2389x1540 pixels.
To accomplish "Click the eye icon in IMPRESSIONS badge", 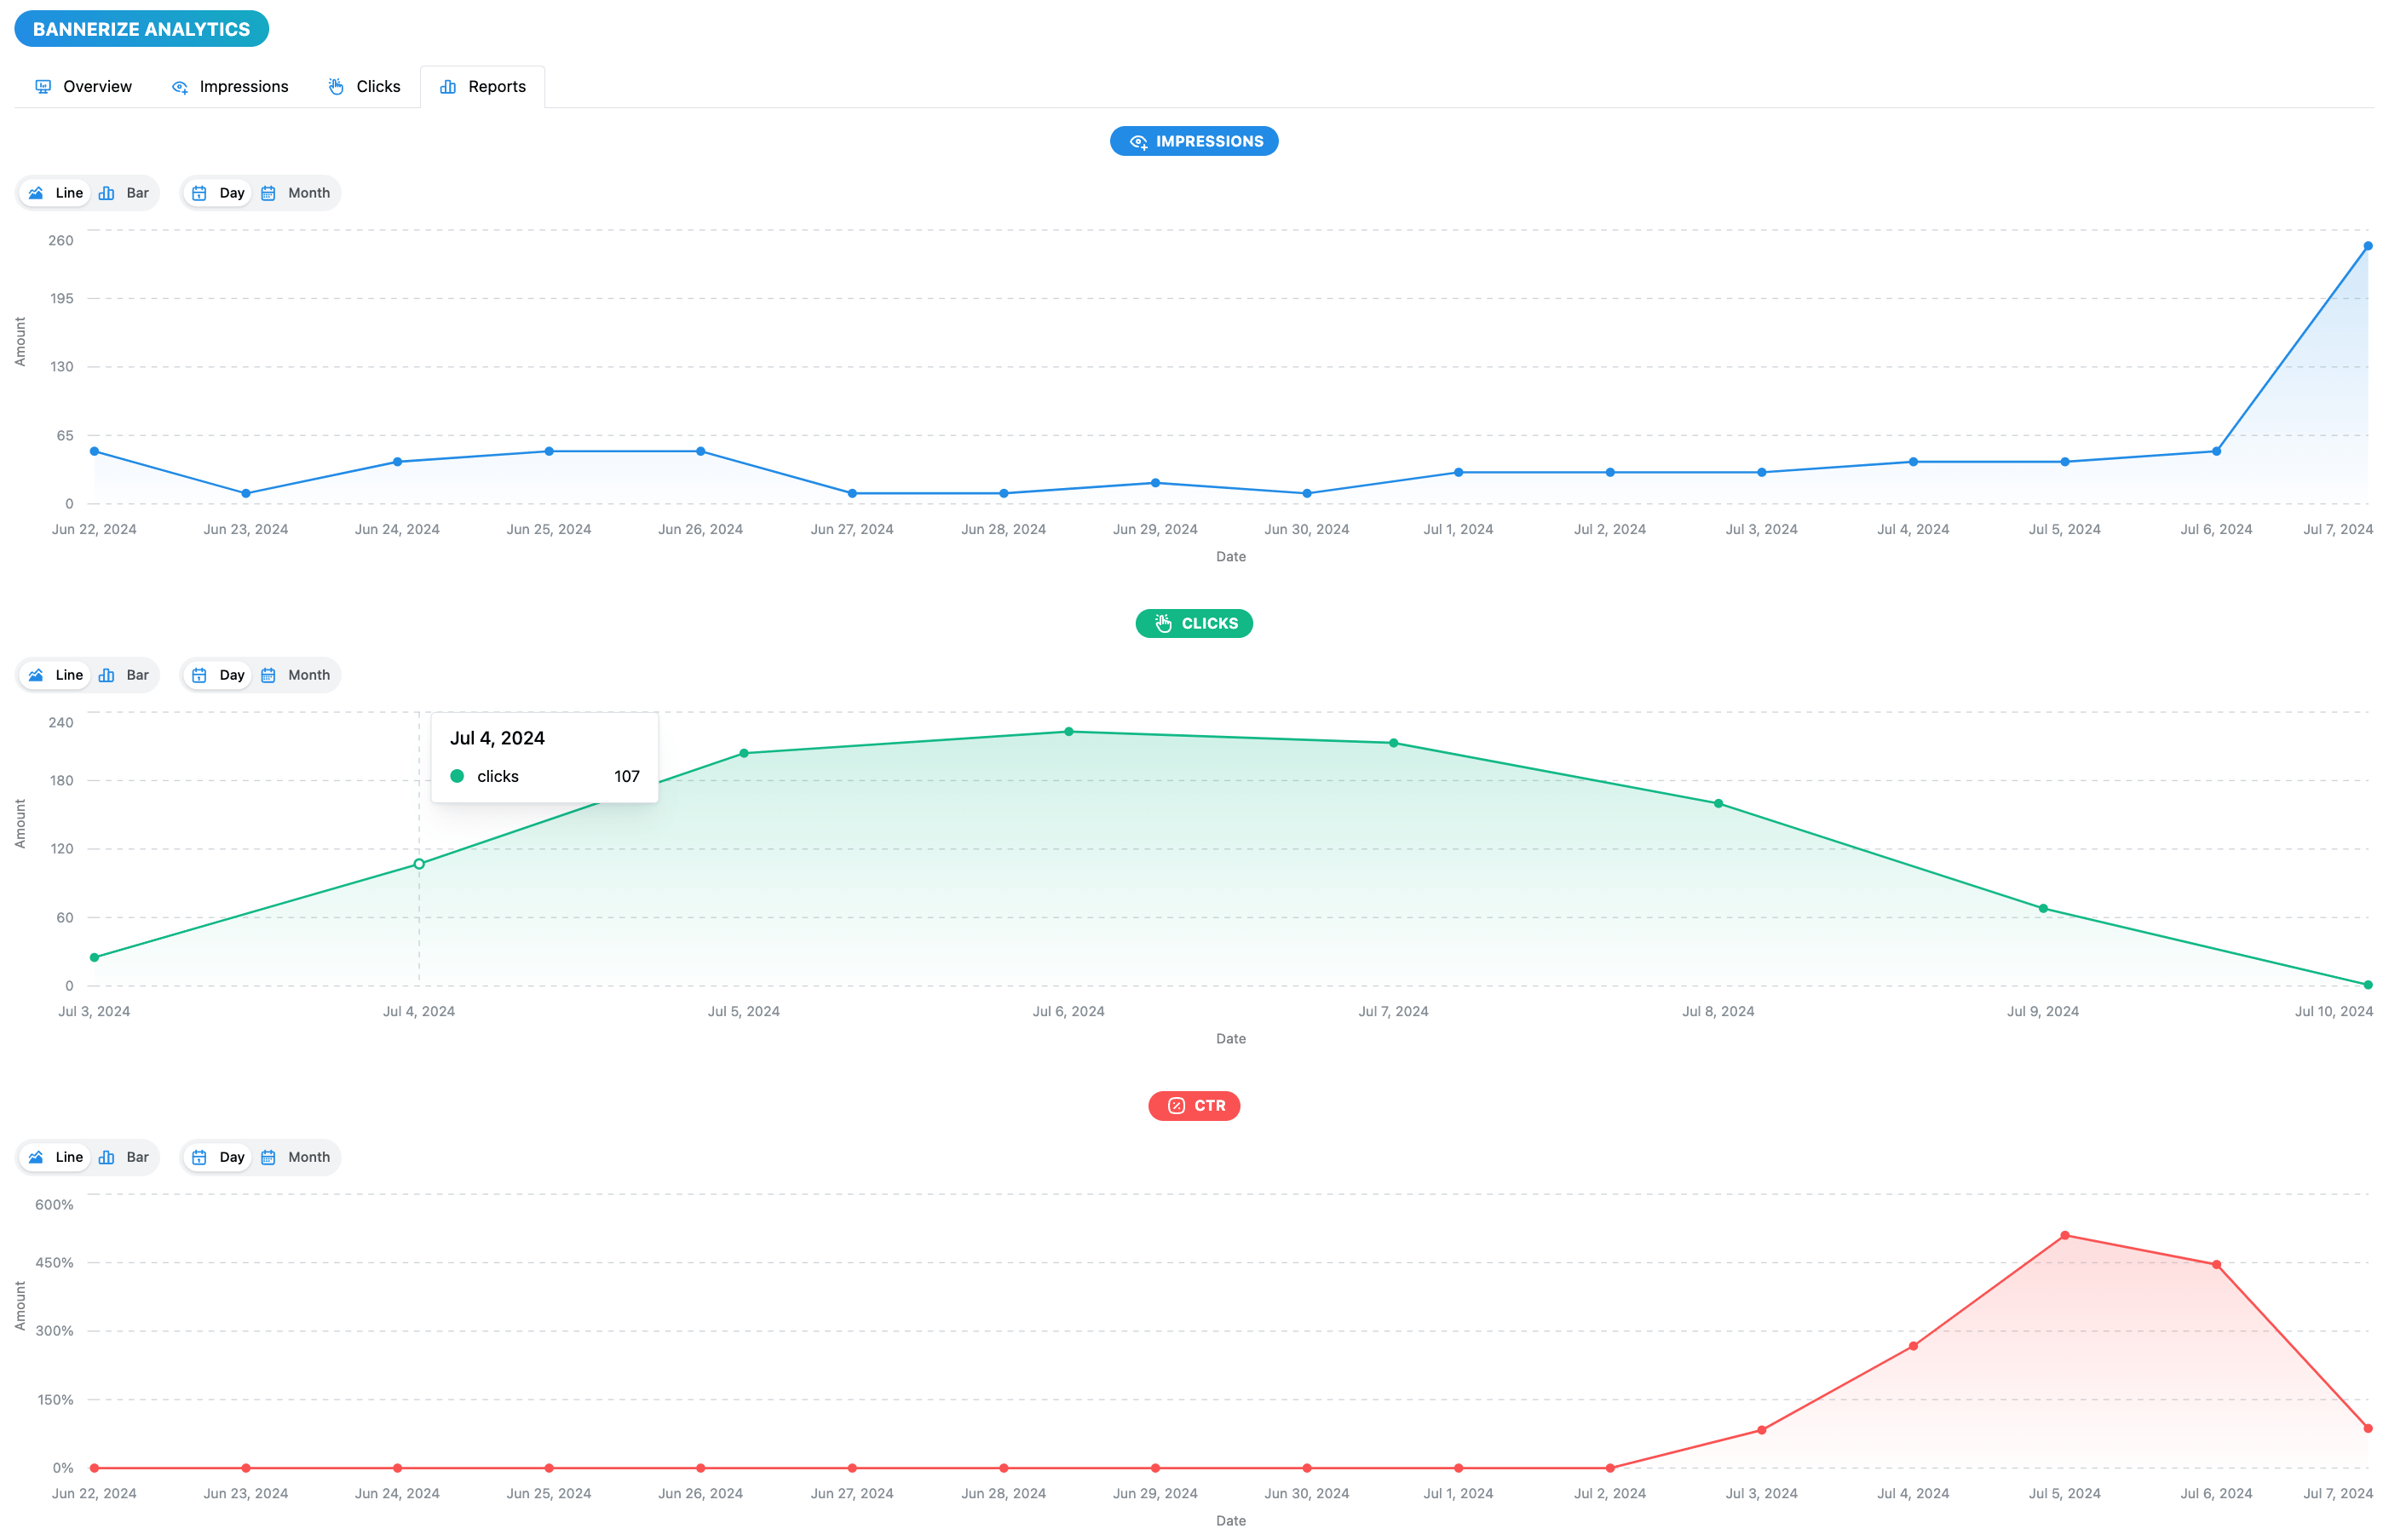I will click(1138, 142).
